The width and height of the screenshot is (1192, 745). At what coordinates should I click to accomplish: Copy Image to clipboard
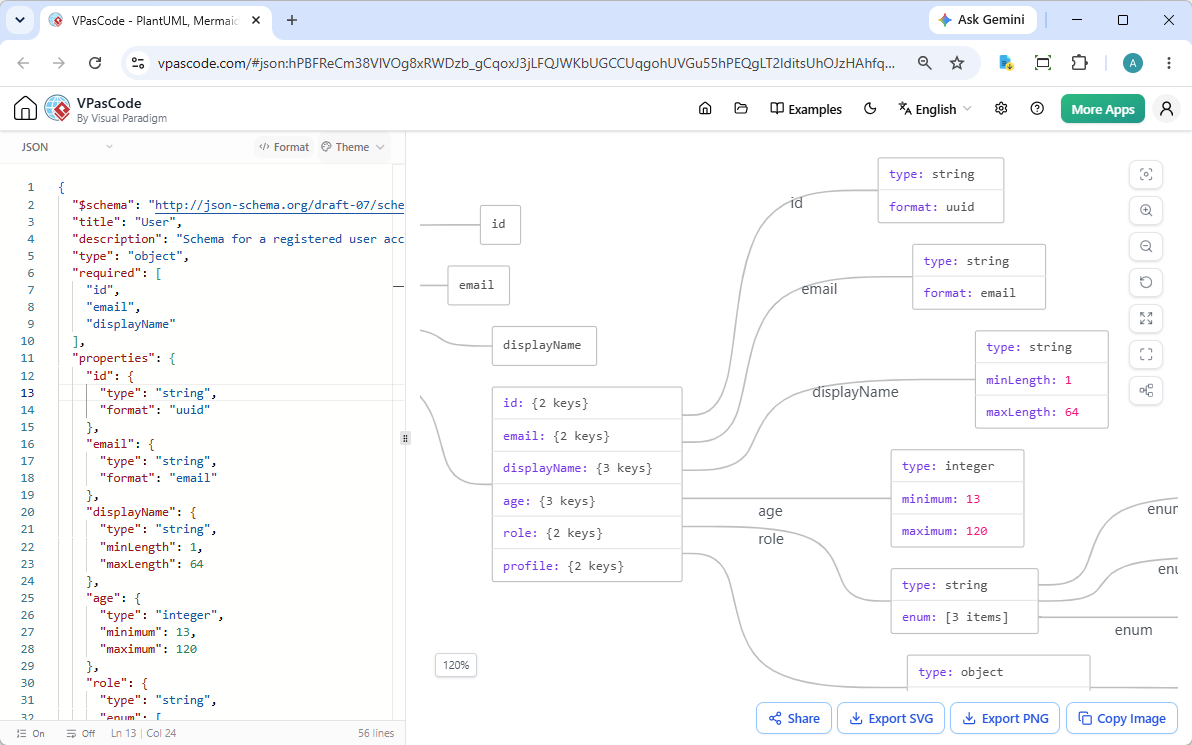[x=1122, y=718]
